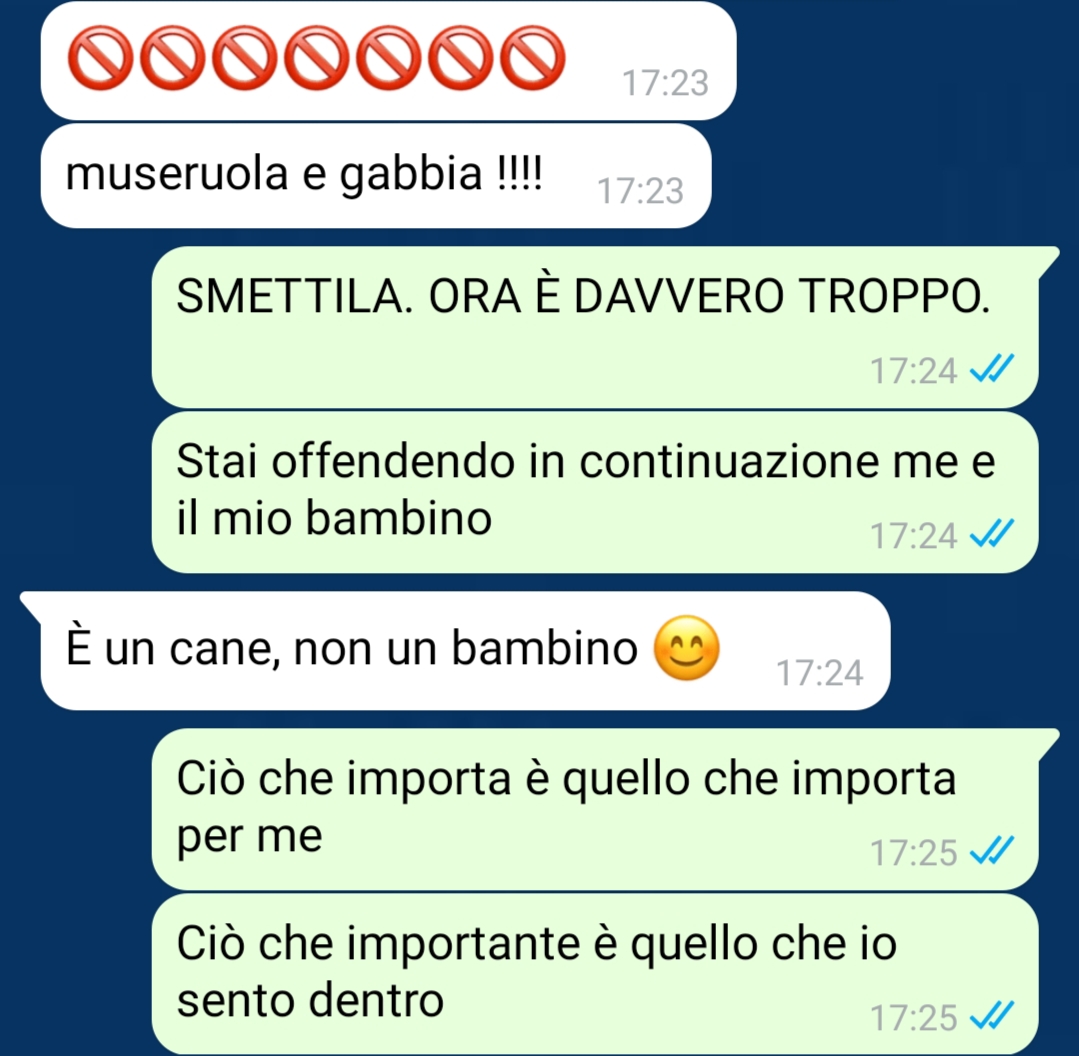This screenshot has height=1056, width=1079.
Task: Click the smiling face emoji
Action: click(x=686, y=649)
